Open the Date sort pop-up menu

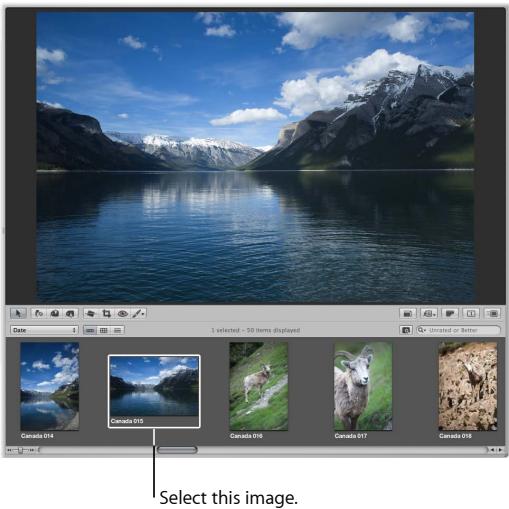coord(44,330)
